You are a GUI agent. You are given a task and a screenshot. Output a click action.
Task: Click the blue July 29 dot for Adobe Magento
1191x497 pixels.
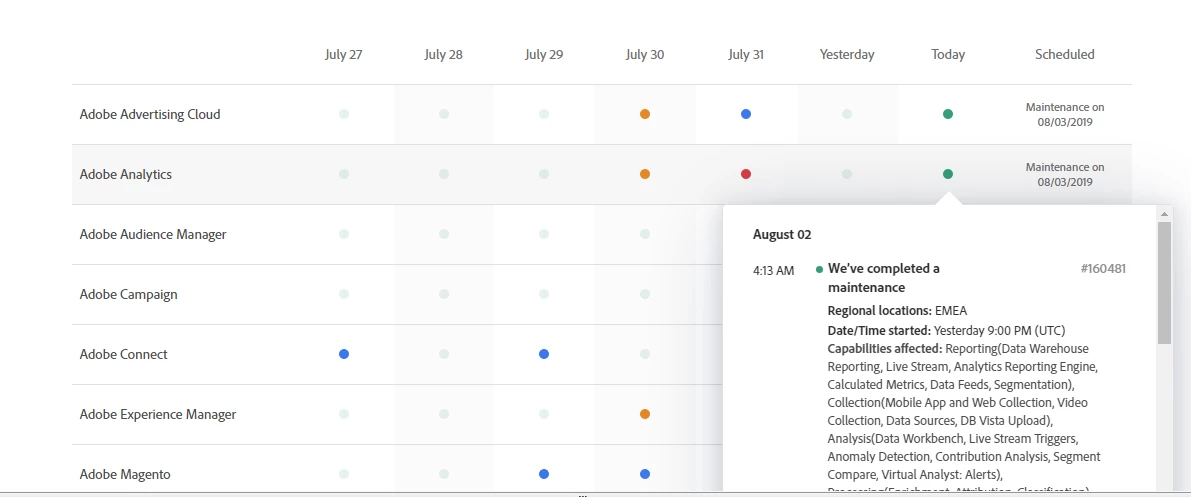pyautogui.click(x=544, y=474)
